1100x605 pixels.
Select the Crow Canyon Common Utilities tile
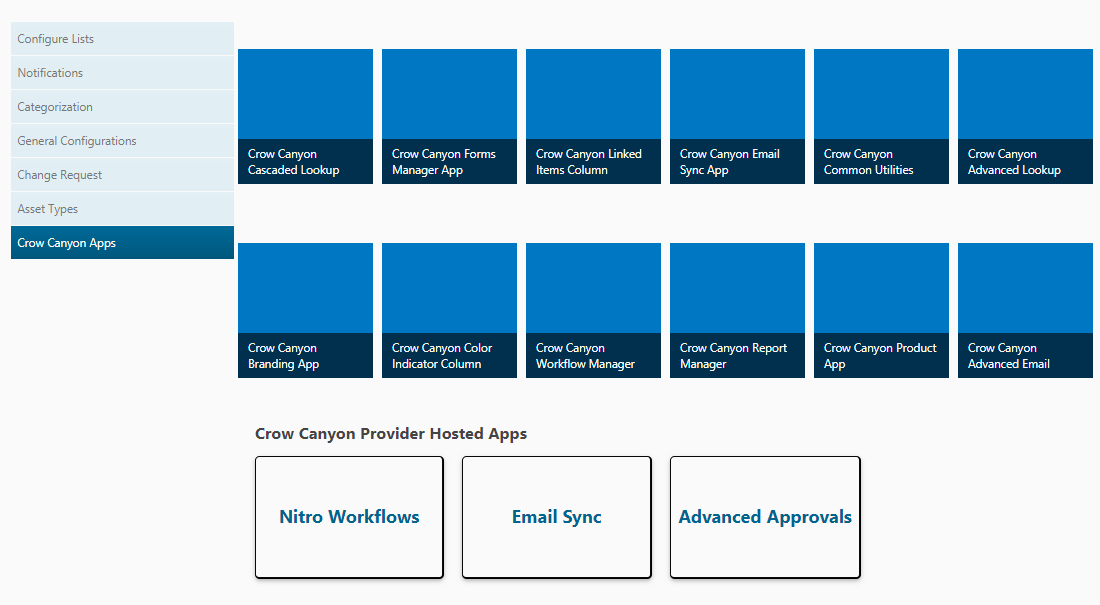(881, 117)
